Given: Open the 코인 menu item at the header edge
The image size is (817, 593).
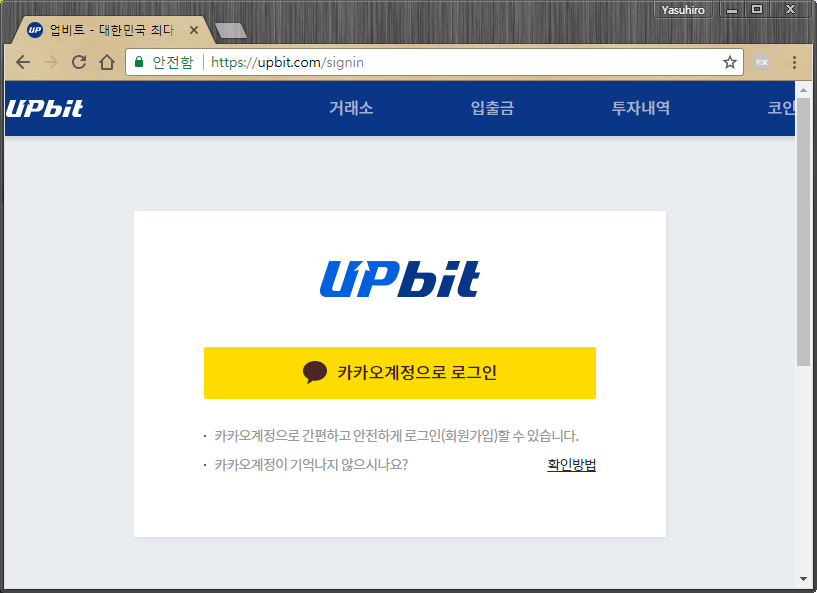Looking at the screenshot, I should [x=781, y=108].
